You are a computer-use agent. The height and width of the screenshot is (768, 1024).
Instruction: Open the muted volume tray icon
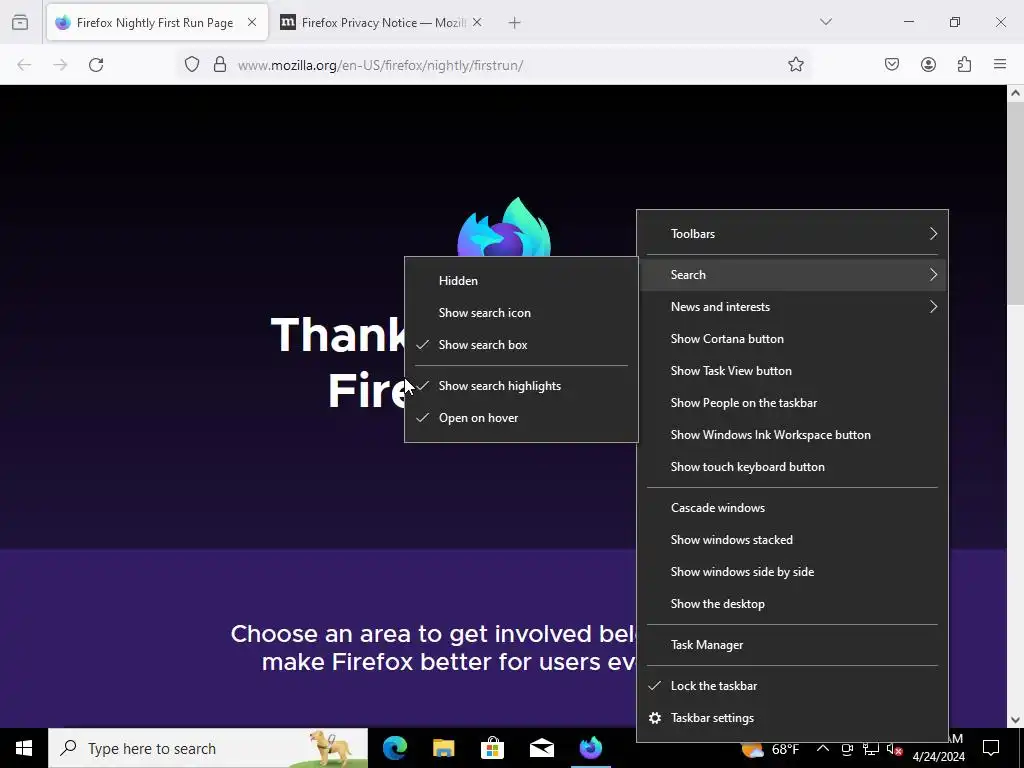pos(894,749)
